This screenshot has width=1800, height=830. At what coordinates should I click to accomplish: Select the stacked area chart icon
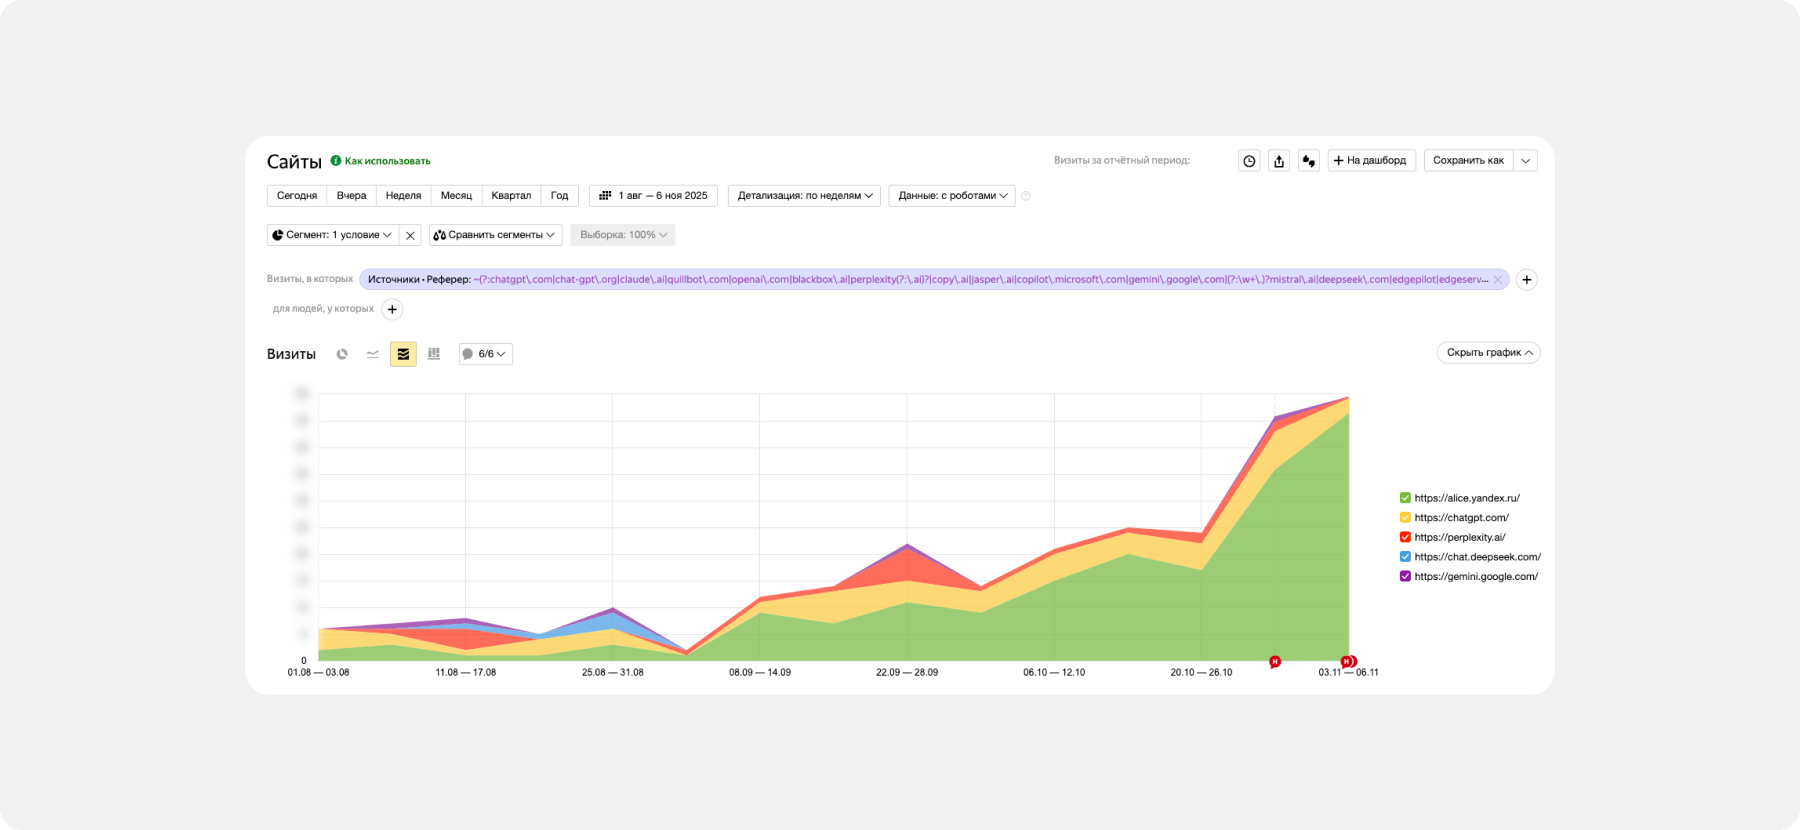[403, 354]
